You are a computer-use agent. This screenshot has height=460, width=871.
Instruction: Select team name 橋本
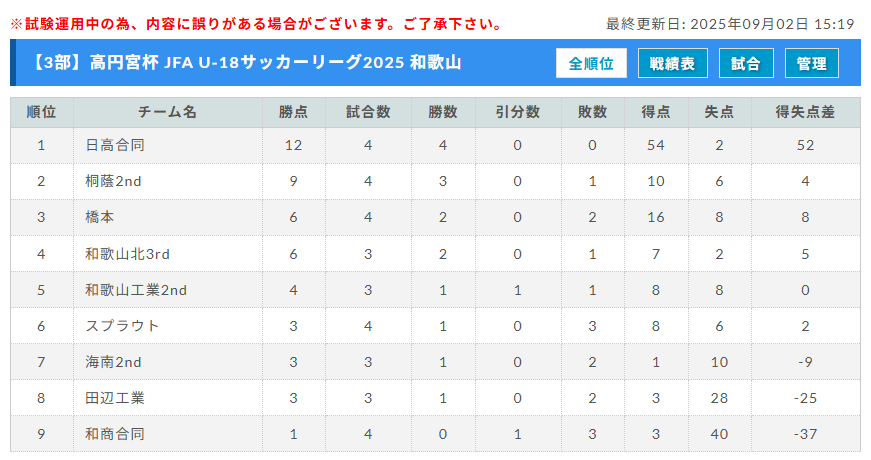tap(99, 217)
